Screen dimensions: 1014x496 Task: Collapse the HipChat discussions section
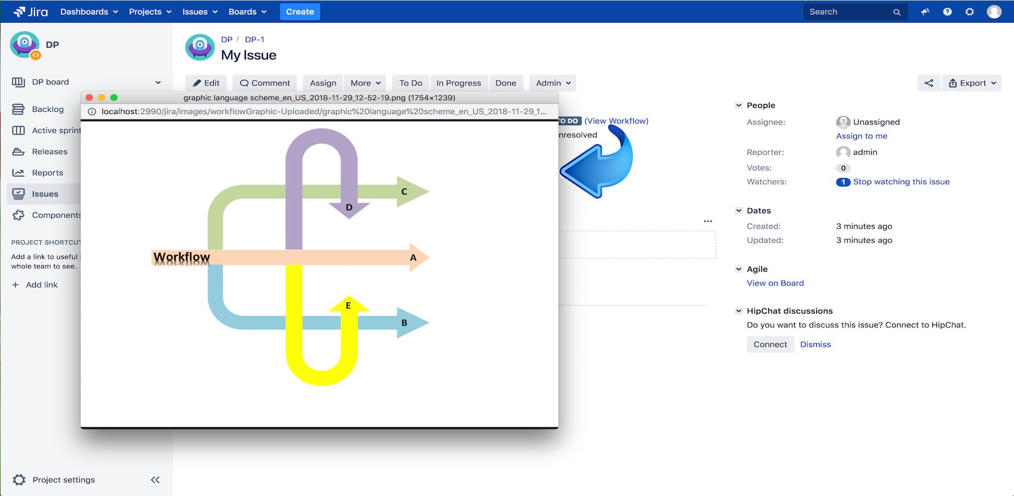point(739,311)
